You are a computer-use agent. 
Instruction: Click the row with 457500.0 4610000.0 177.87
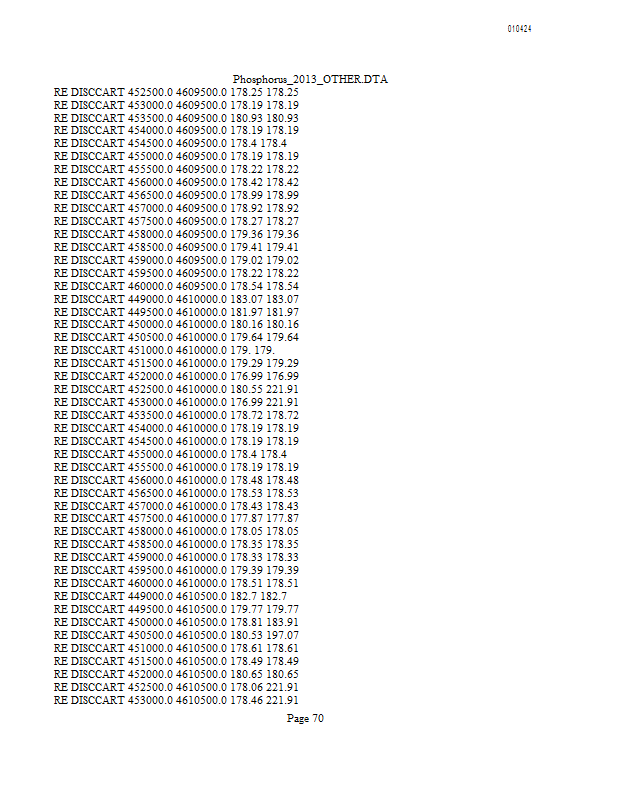pyautogui.click(x=176, y=518)
